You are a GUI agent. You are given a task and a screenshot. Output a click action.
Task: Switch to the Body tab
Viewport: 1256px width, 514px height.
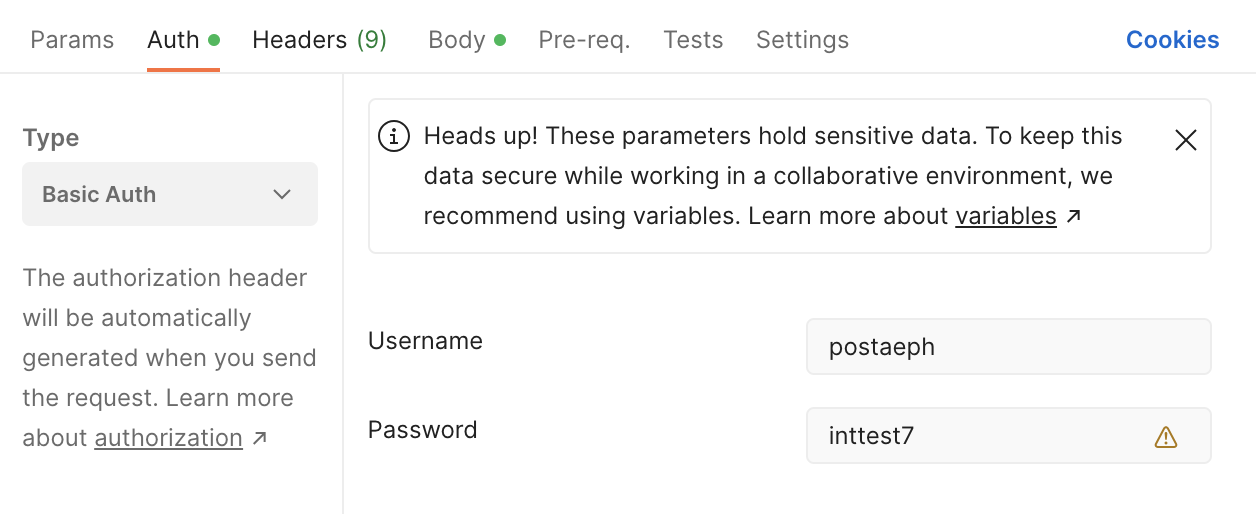pos(456,40)
